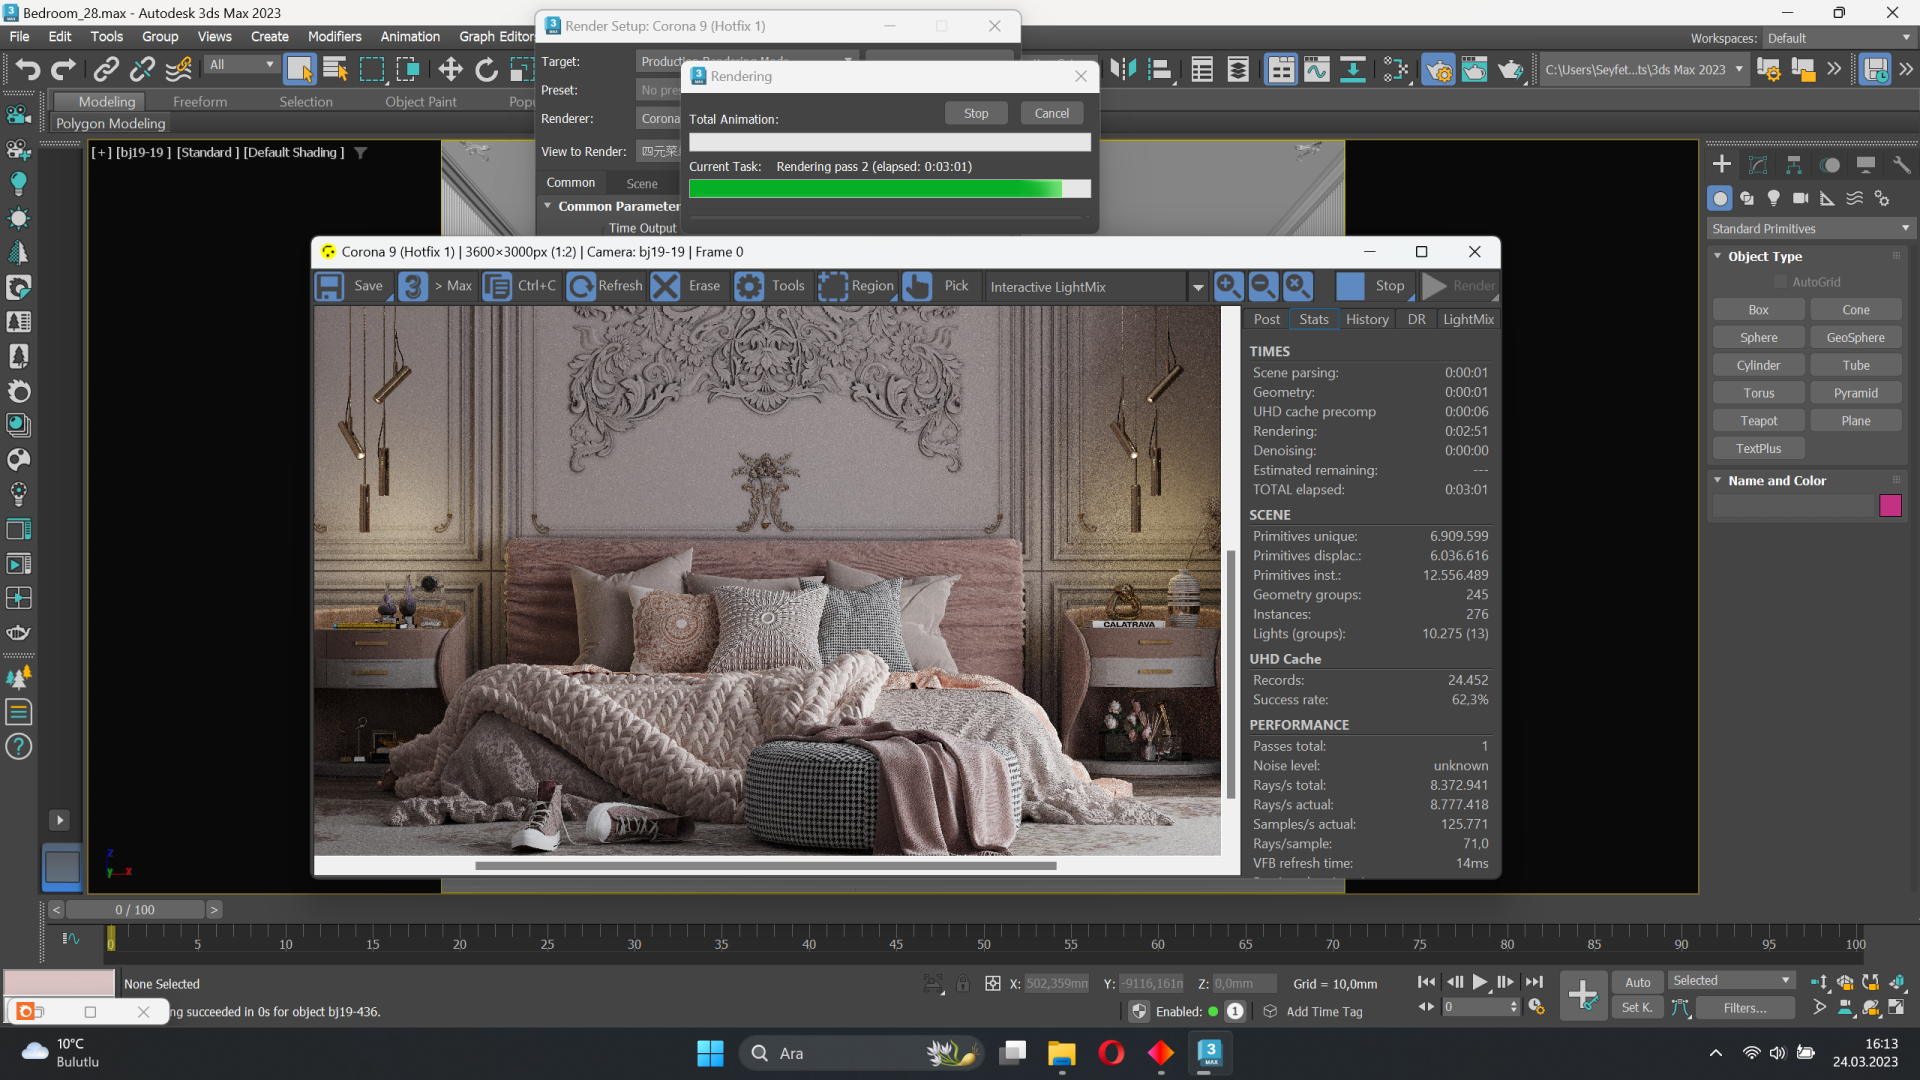This screenshot has height=1080, width=1920.
Task: Open the Interactive LightMix dropdown
Action: point(1197,287)
